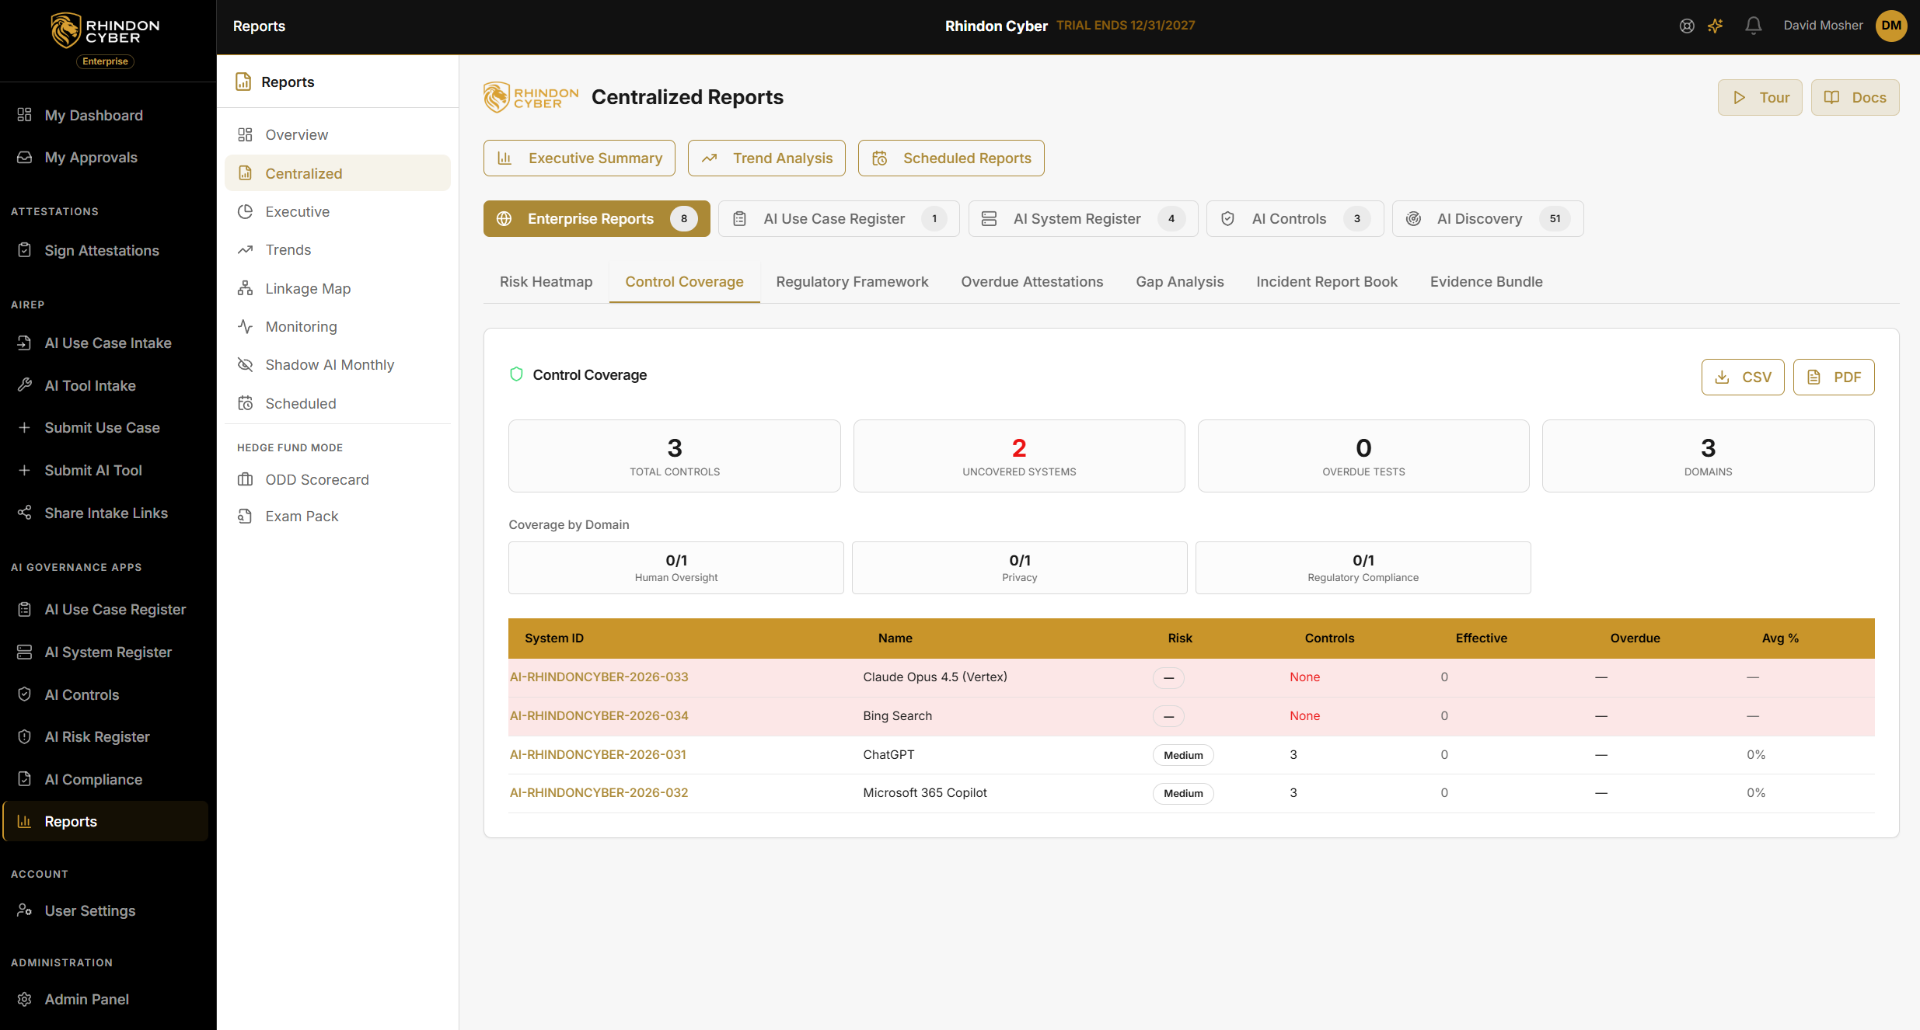Open User Settings in sidebar
Screen dimensions: 1920x1030
point(104,911)
